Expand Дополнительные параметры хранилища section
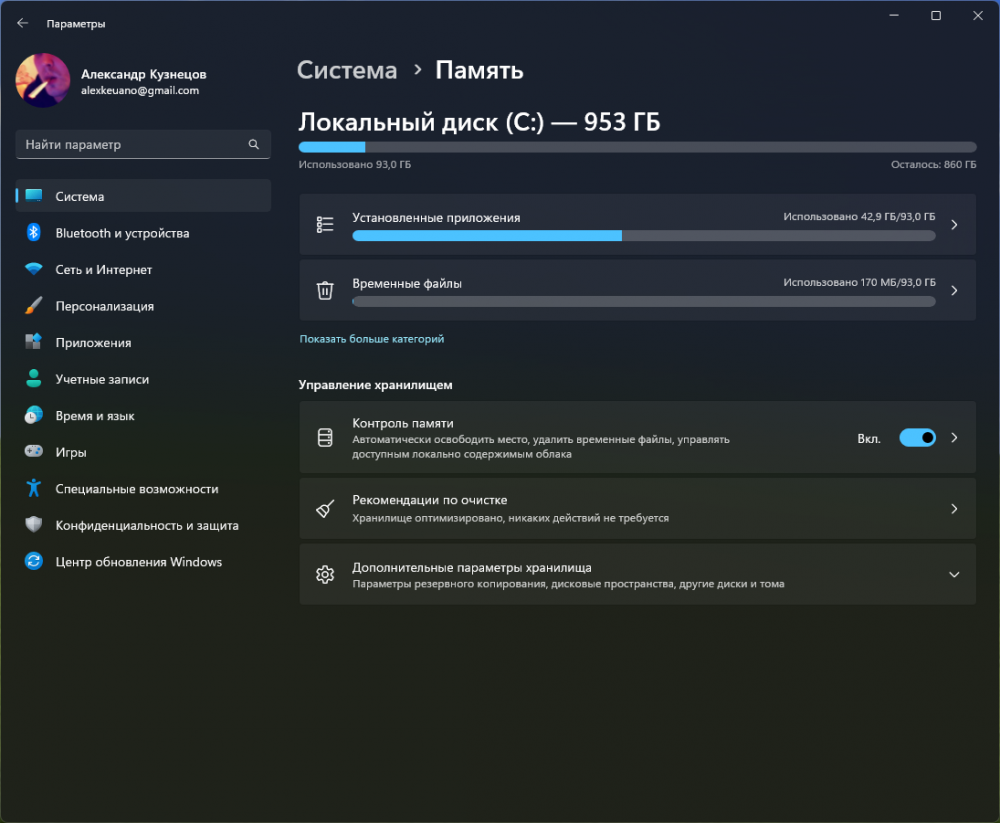Screen dimensions: 1000x823 coord(953,574)
